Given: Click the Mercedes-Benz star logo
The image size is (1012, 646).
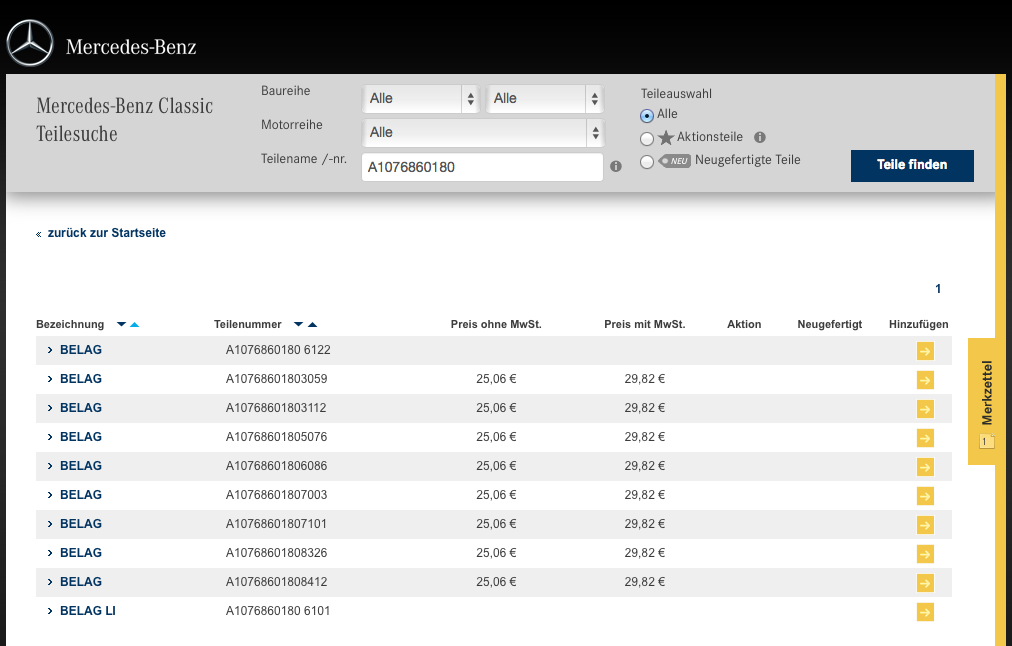Looking at the screenshot, I should tap(29, 44).
